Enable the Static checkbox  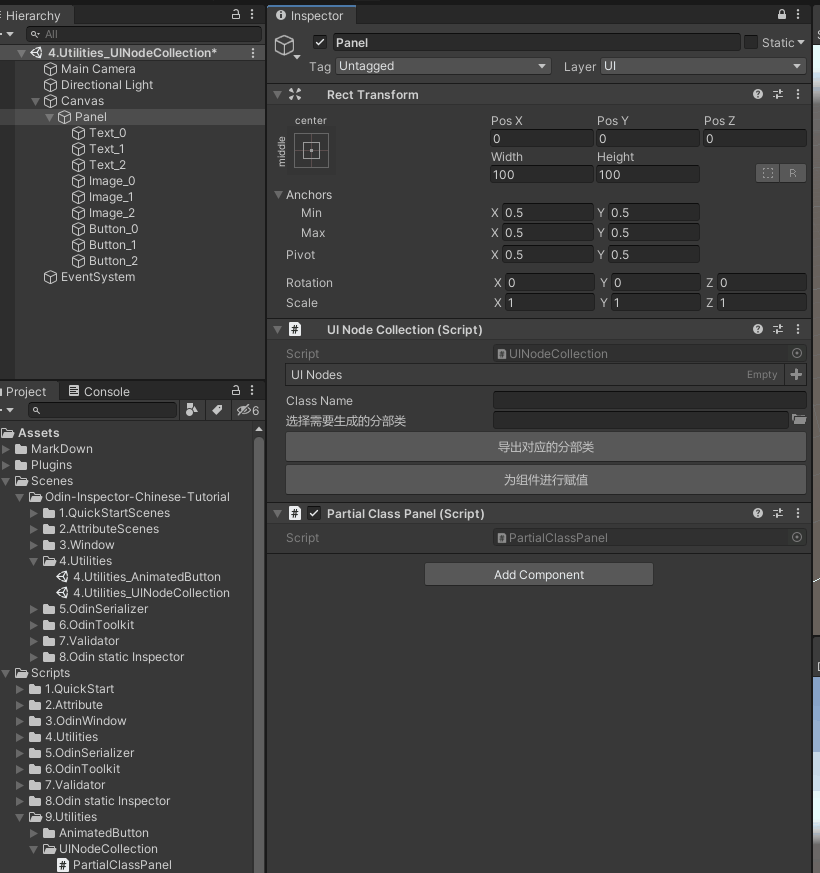pyautogui.click(x=751, y=42)
